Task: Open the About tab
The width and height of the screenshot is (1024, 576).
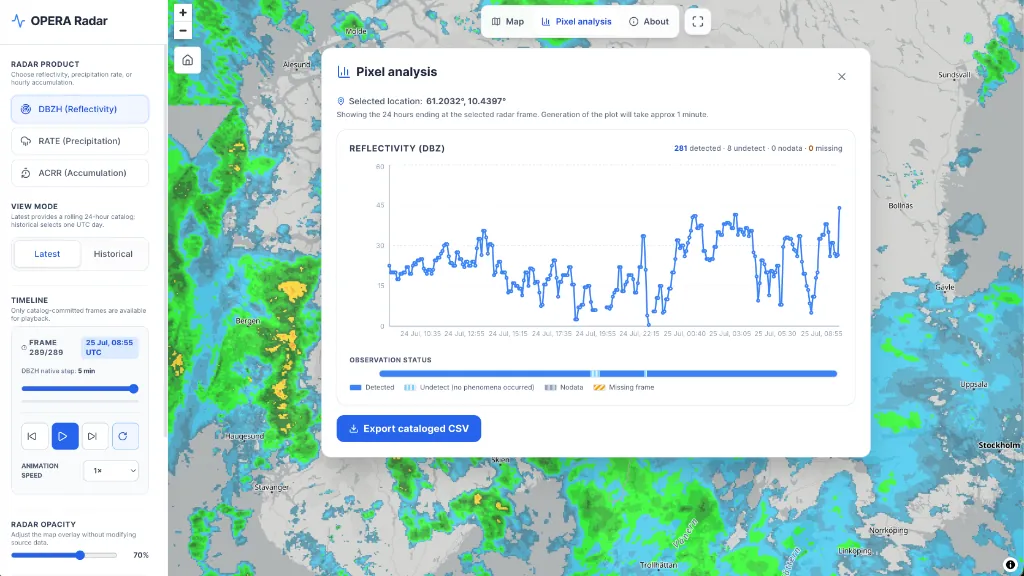Action: coord(648,22)
